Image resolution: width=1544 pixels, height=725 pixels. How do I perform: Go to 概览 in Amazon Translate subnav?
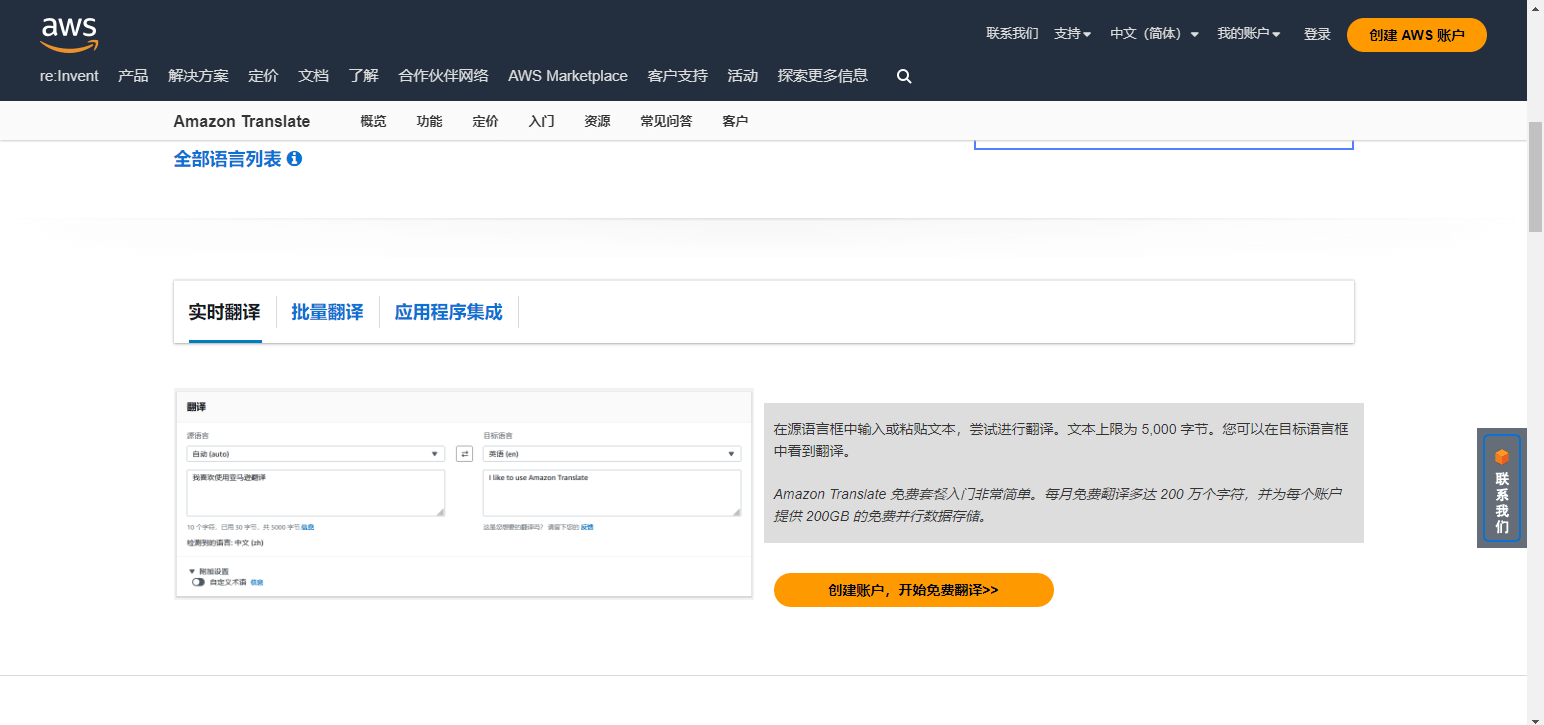click(373, 121)
